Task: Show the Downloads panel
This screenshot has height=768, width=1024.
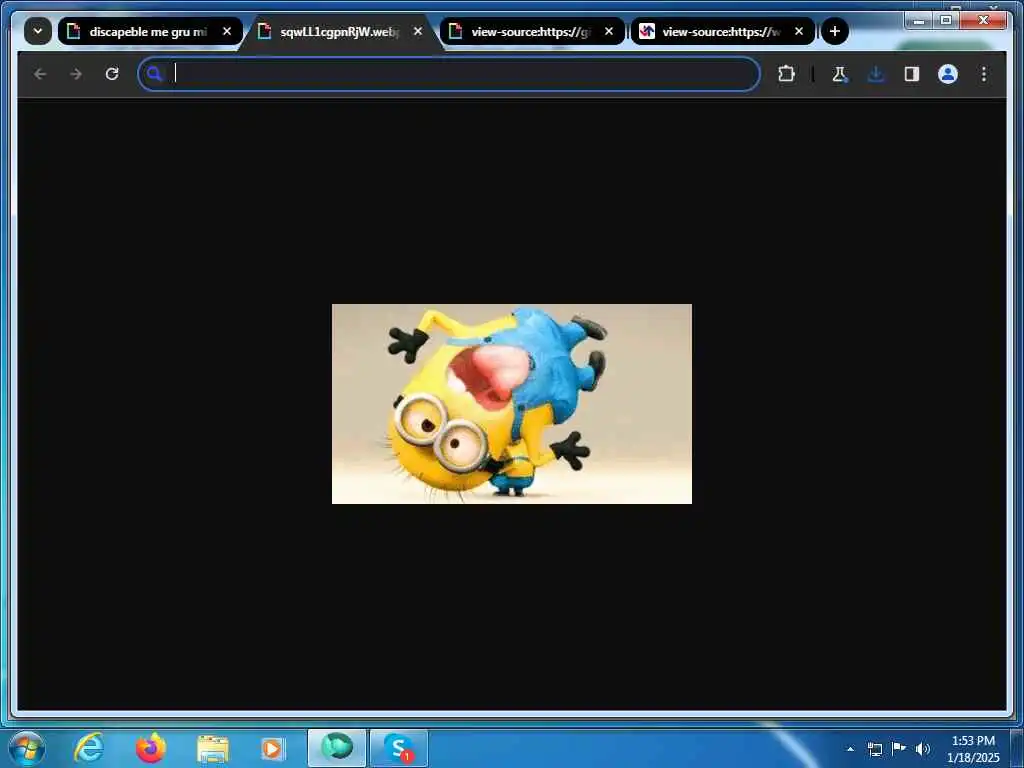Action: [x=876, y=74]
